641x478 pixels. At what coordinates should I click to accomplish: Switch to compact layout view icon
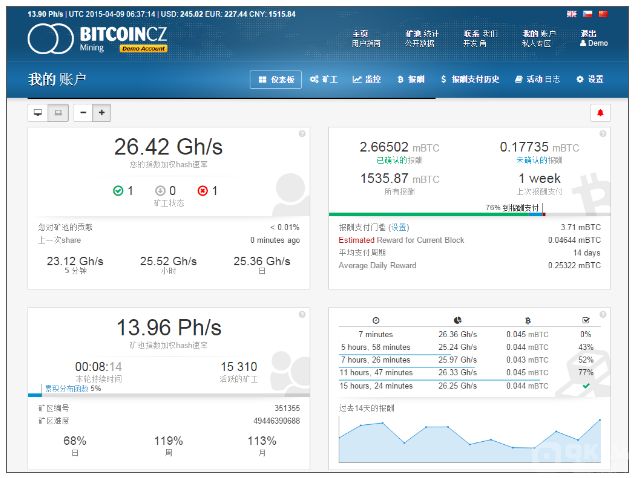coord(58,113)
